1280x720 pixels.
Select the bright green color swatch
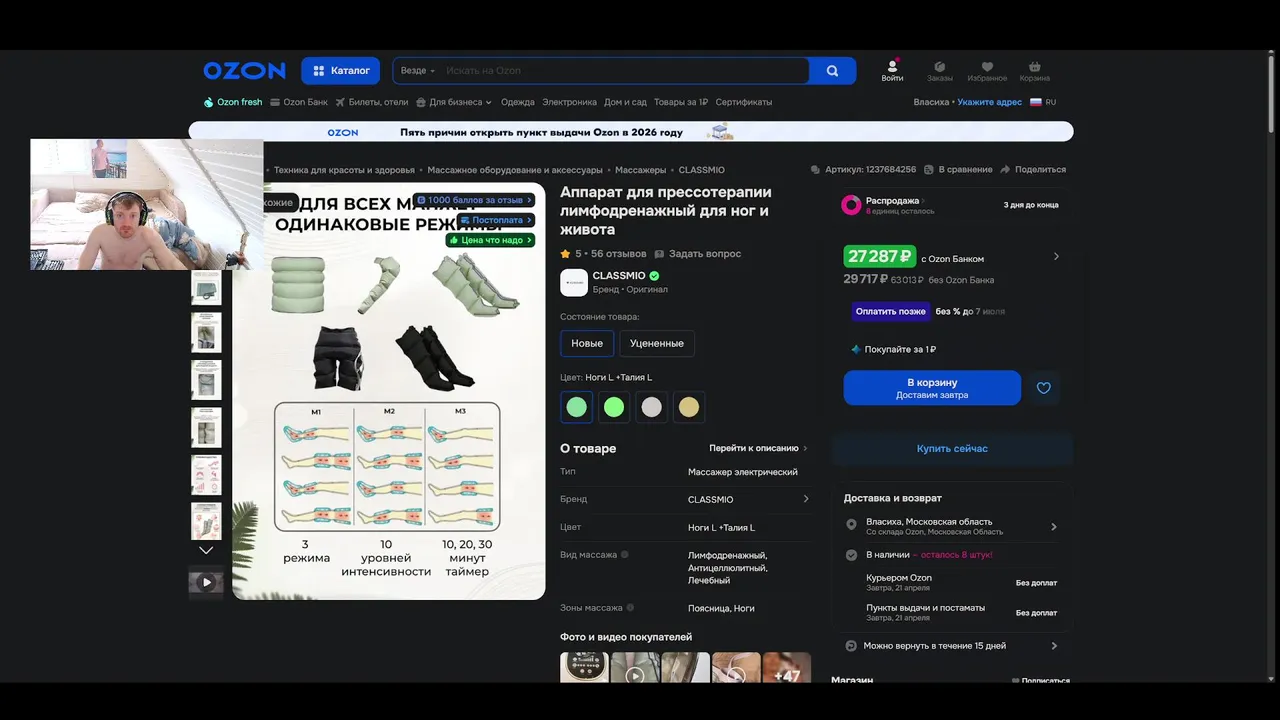pos(614,407)
